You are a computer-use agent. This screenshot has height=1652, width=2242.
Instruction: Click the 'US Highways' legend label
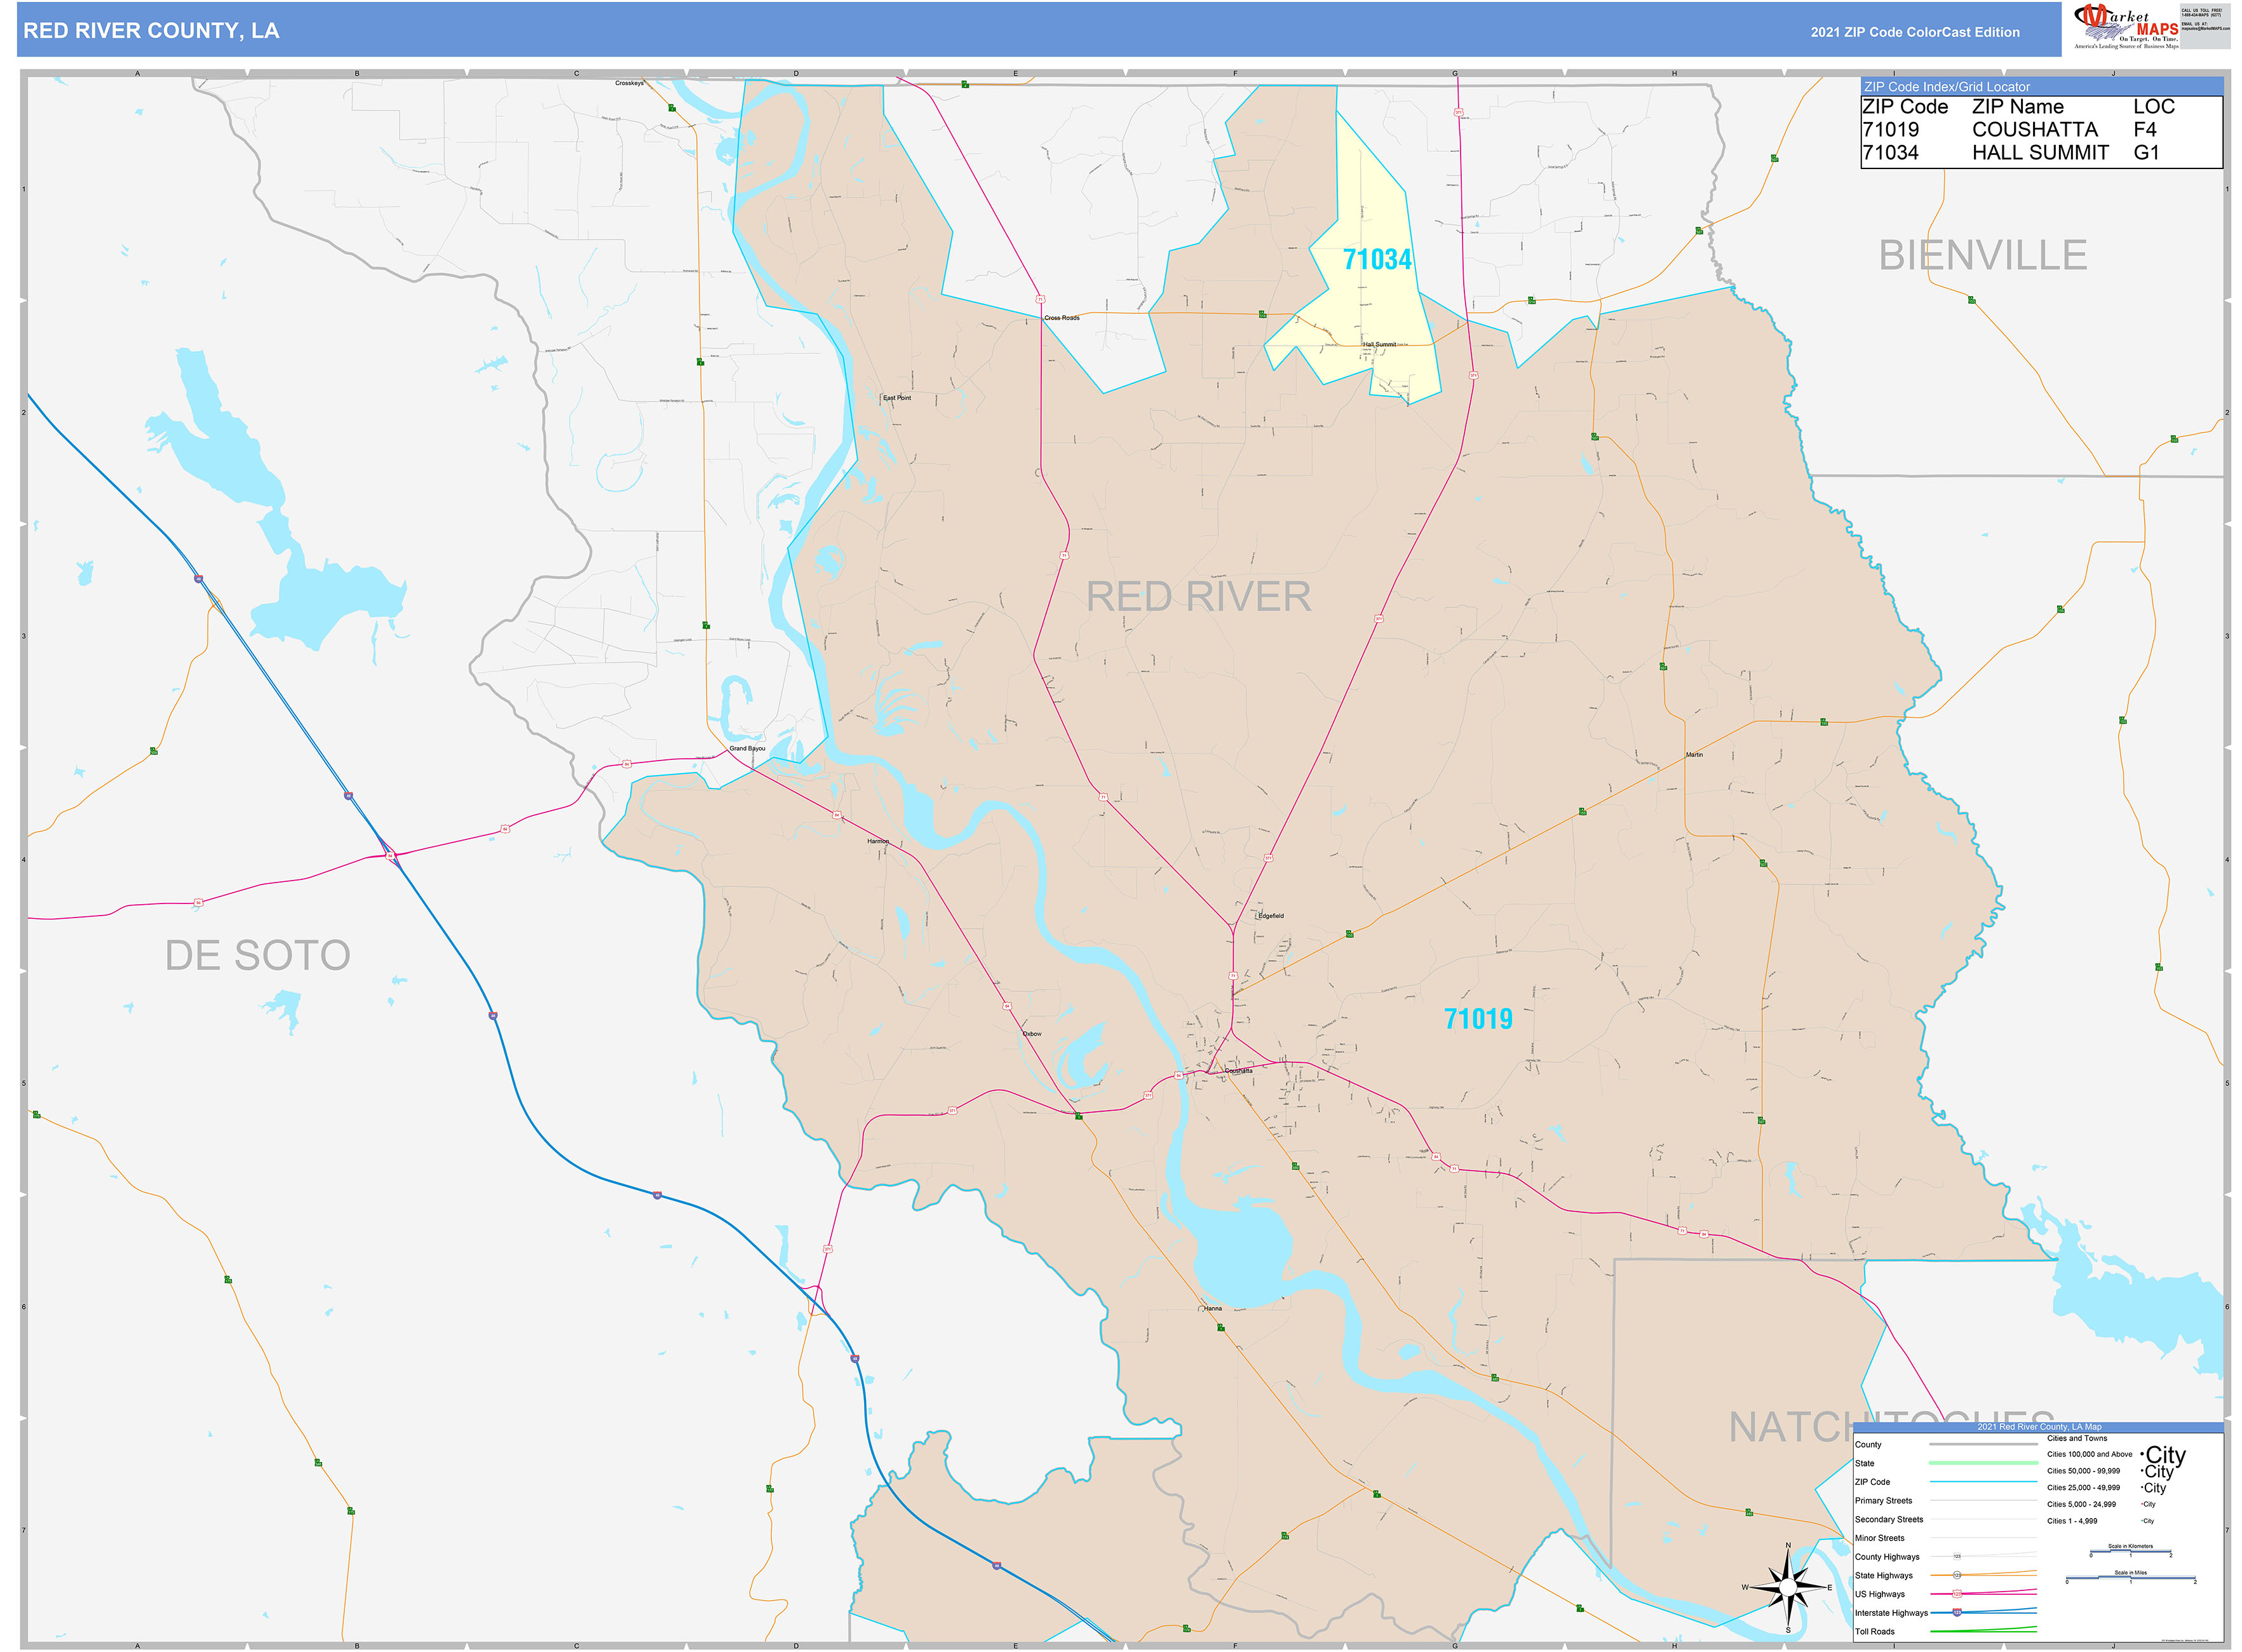point(1879,1595)
